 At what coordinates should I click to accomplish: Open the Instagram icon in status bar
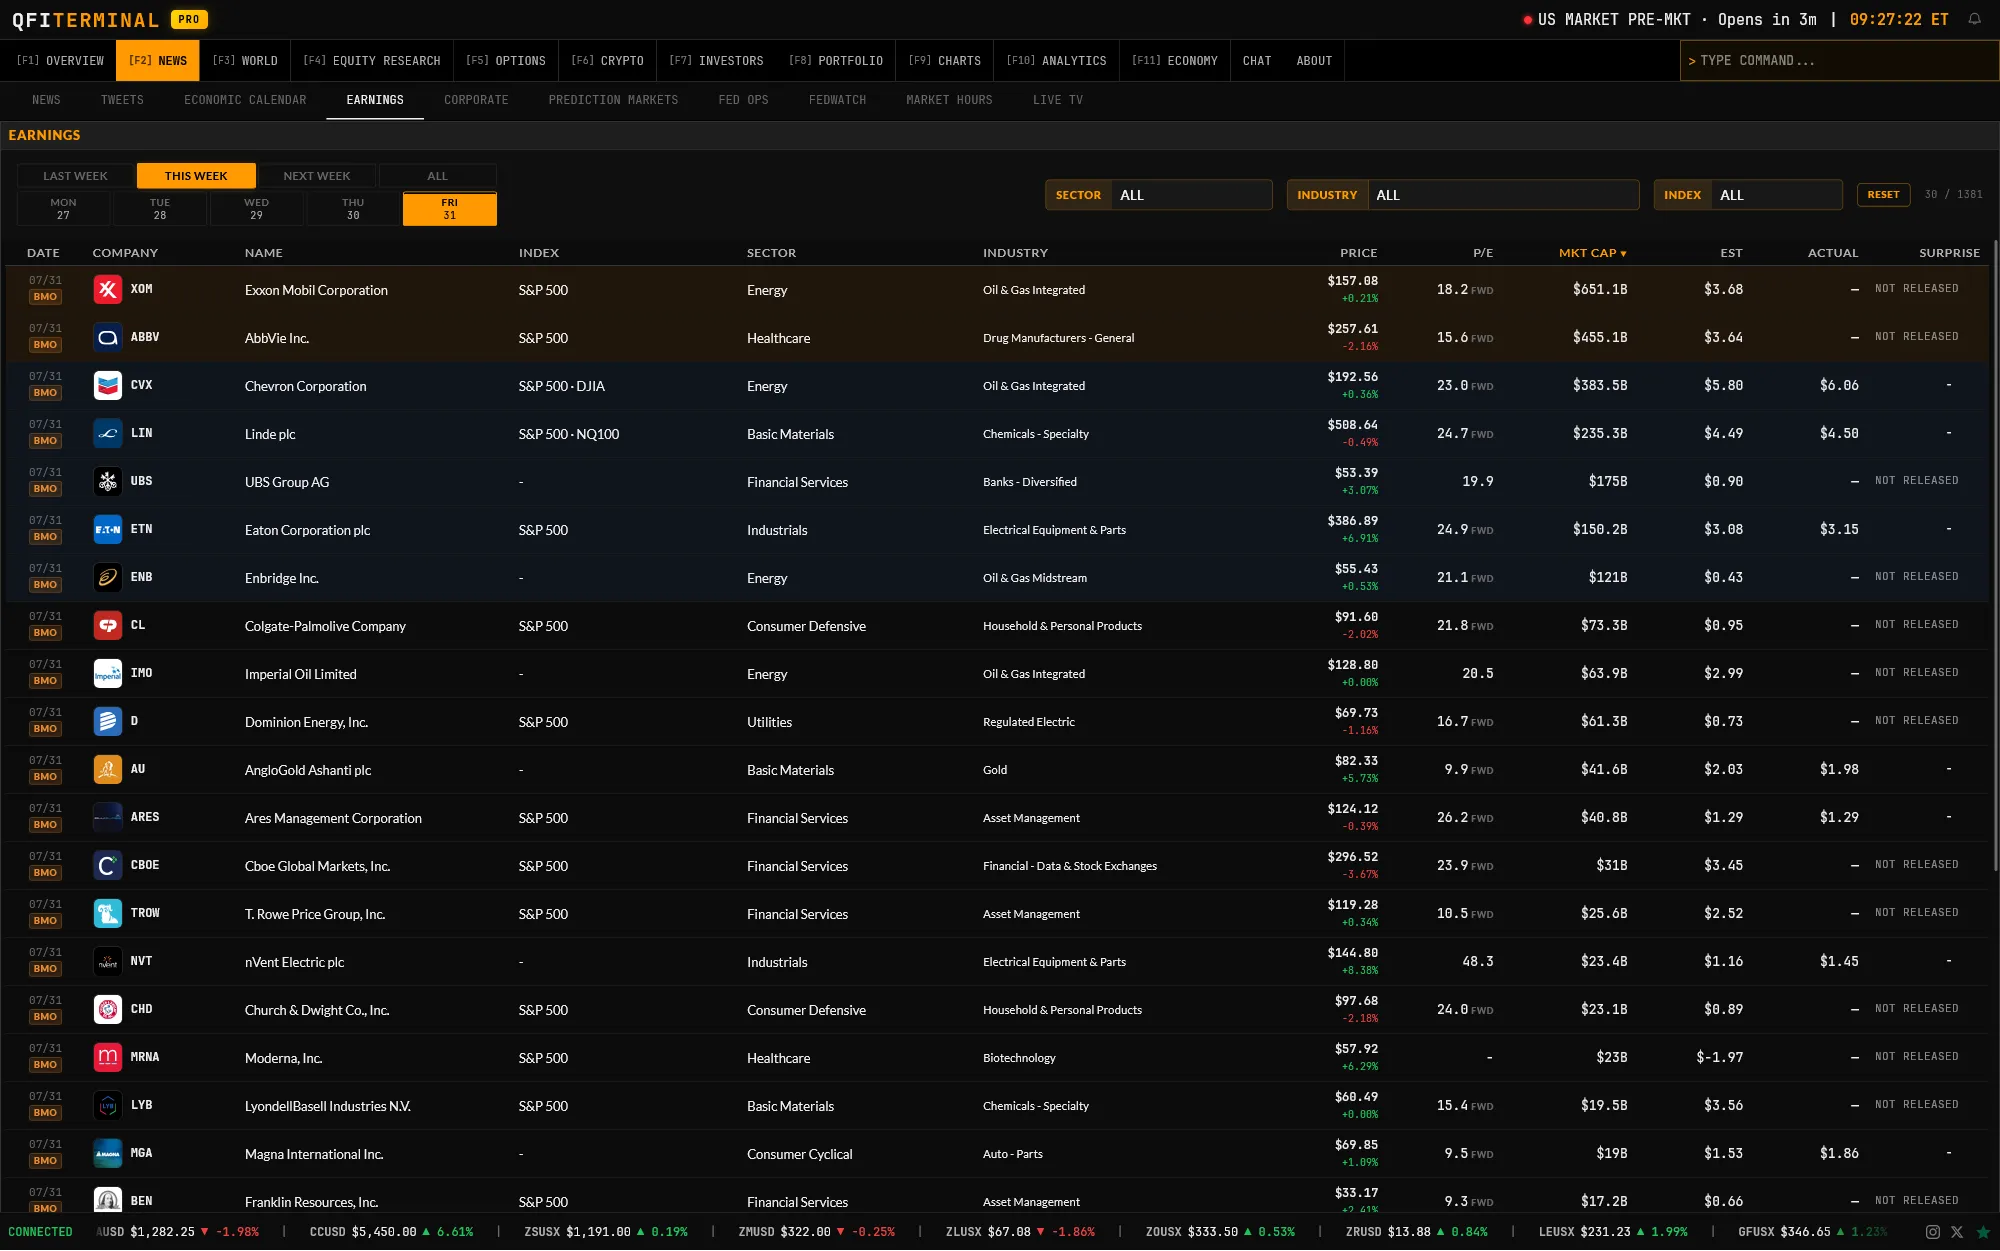pos(1933,1232)
